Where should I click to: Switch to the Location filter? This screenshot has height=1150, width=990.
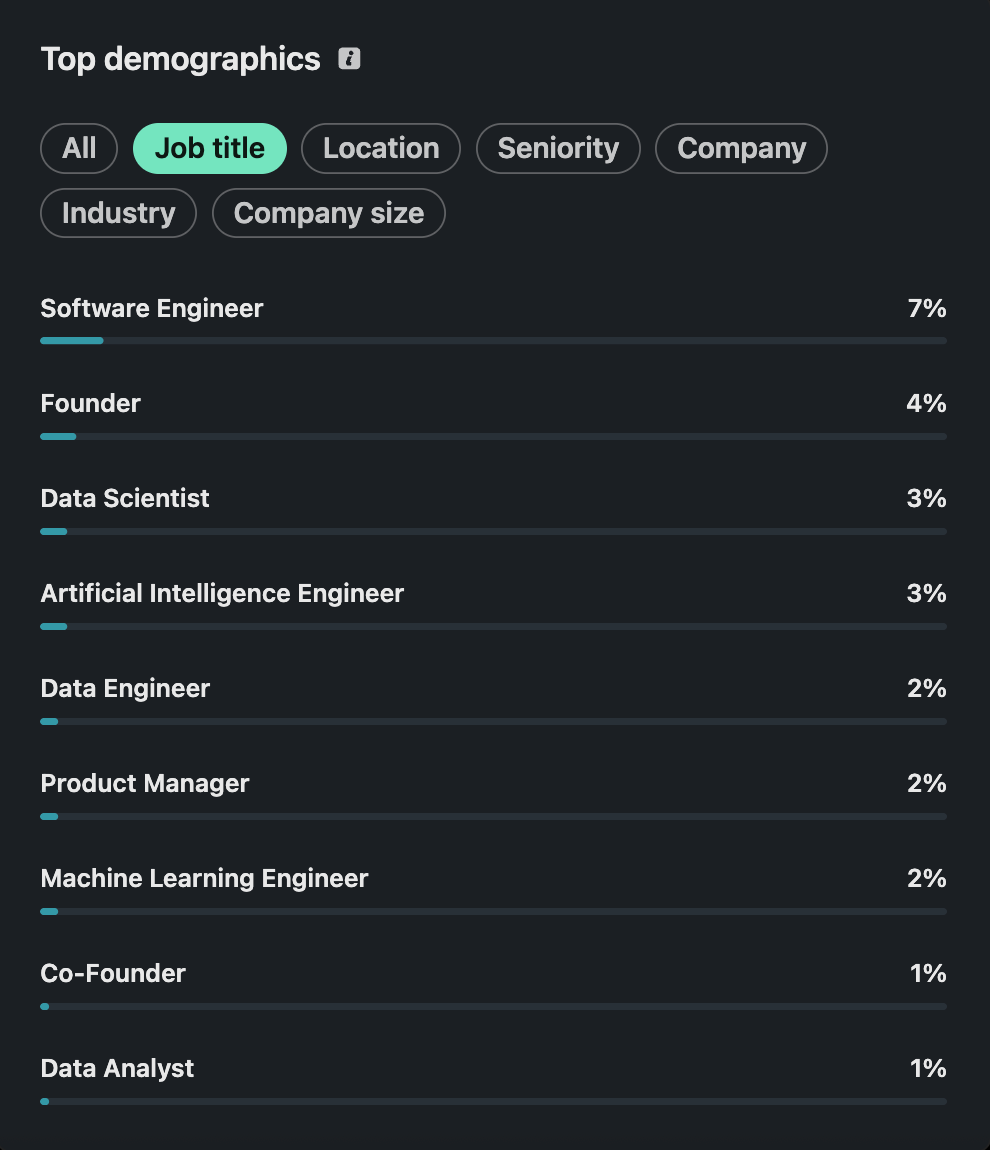coord(381,148)
